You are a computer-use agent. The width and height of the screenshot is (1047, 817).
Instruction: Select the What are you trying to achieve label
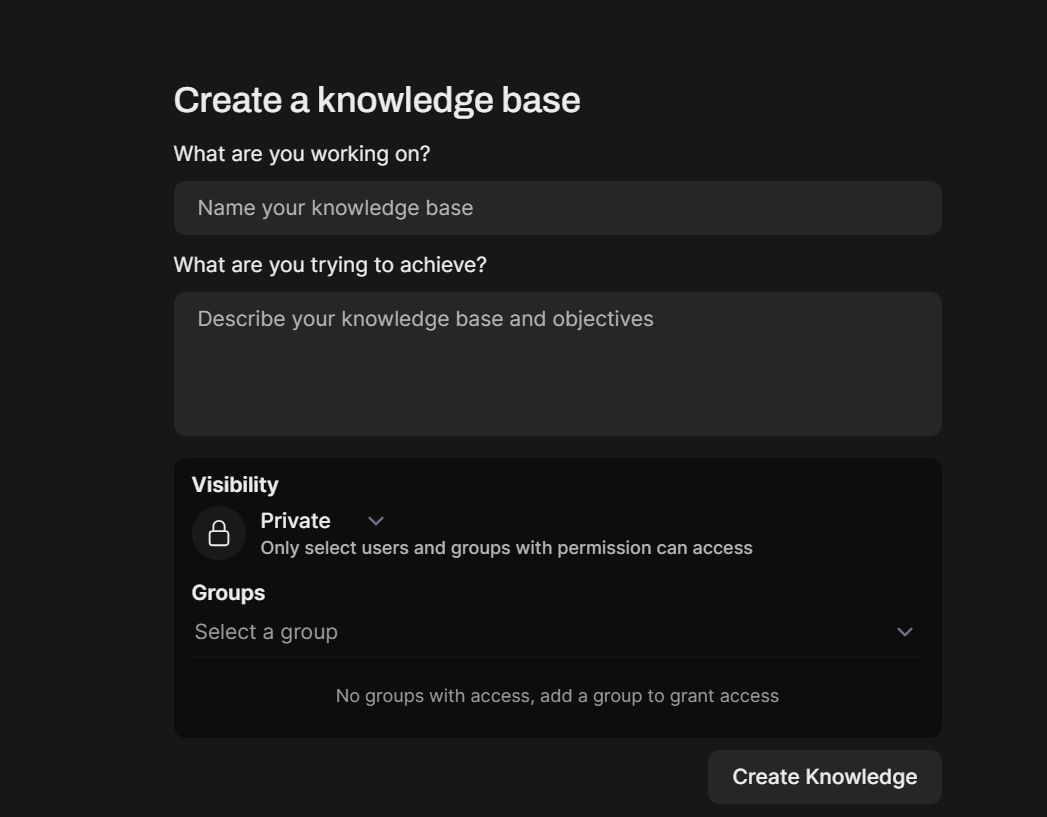(330, 265)
